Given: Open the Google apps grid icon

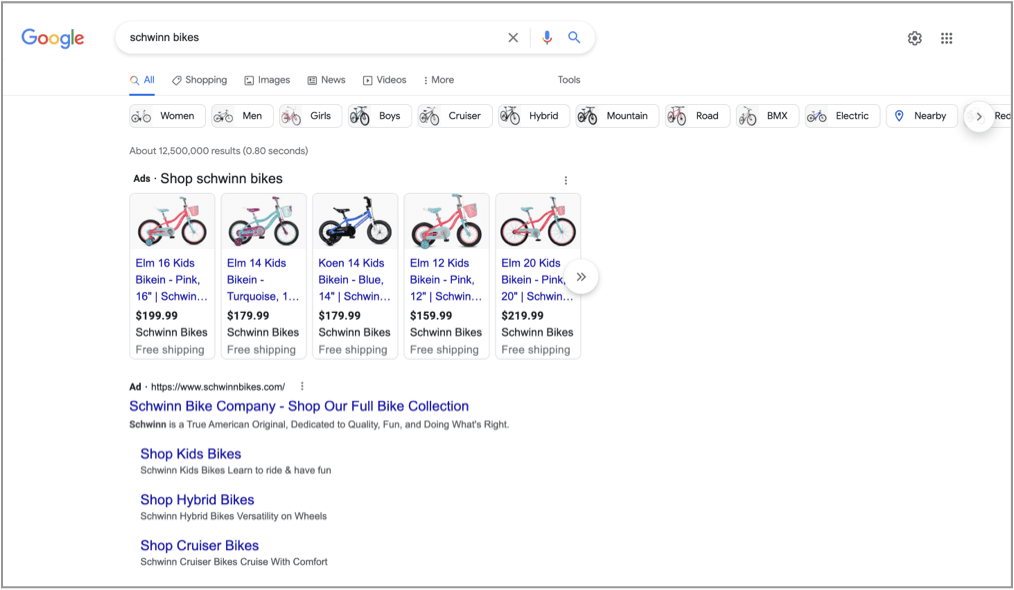Looking at the screenshot, I should pos(947,38).
